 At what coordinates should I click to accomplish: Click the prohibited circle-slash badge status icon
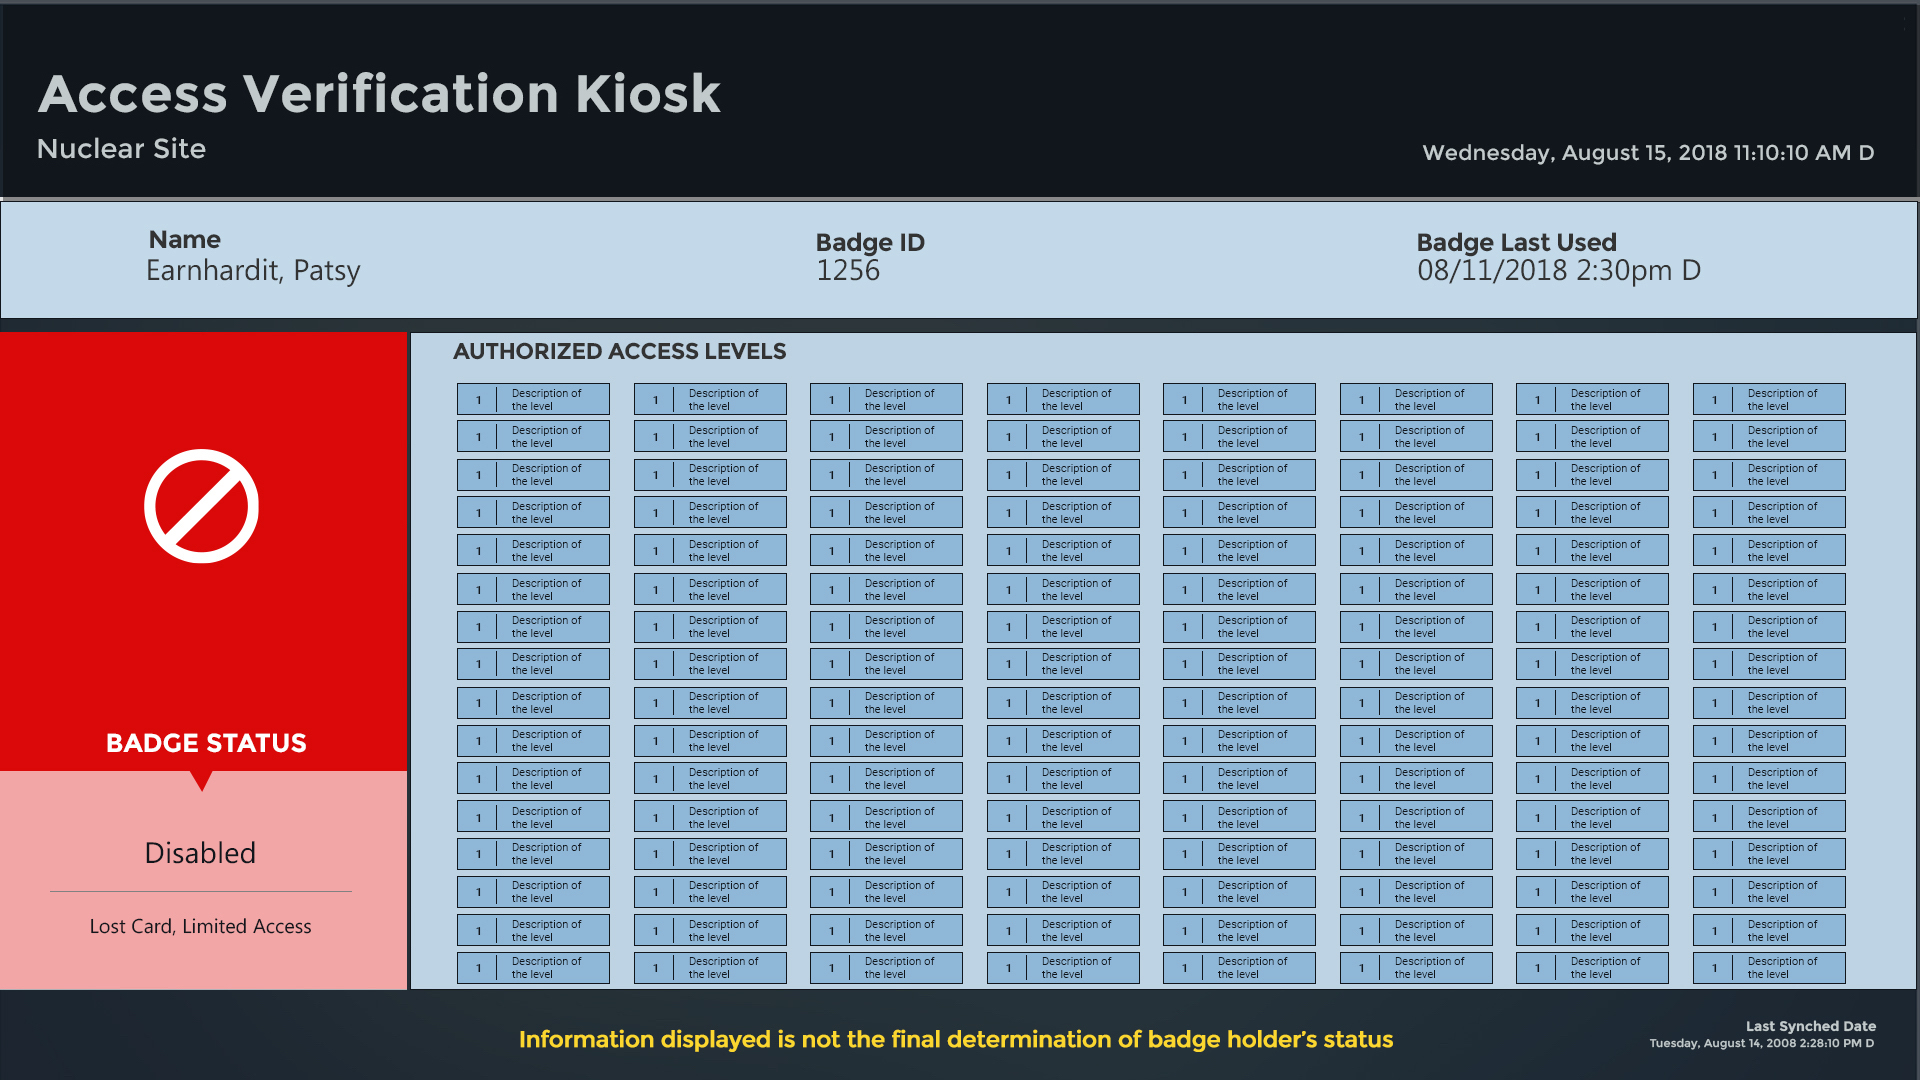click(x=201, y=506)
